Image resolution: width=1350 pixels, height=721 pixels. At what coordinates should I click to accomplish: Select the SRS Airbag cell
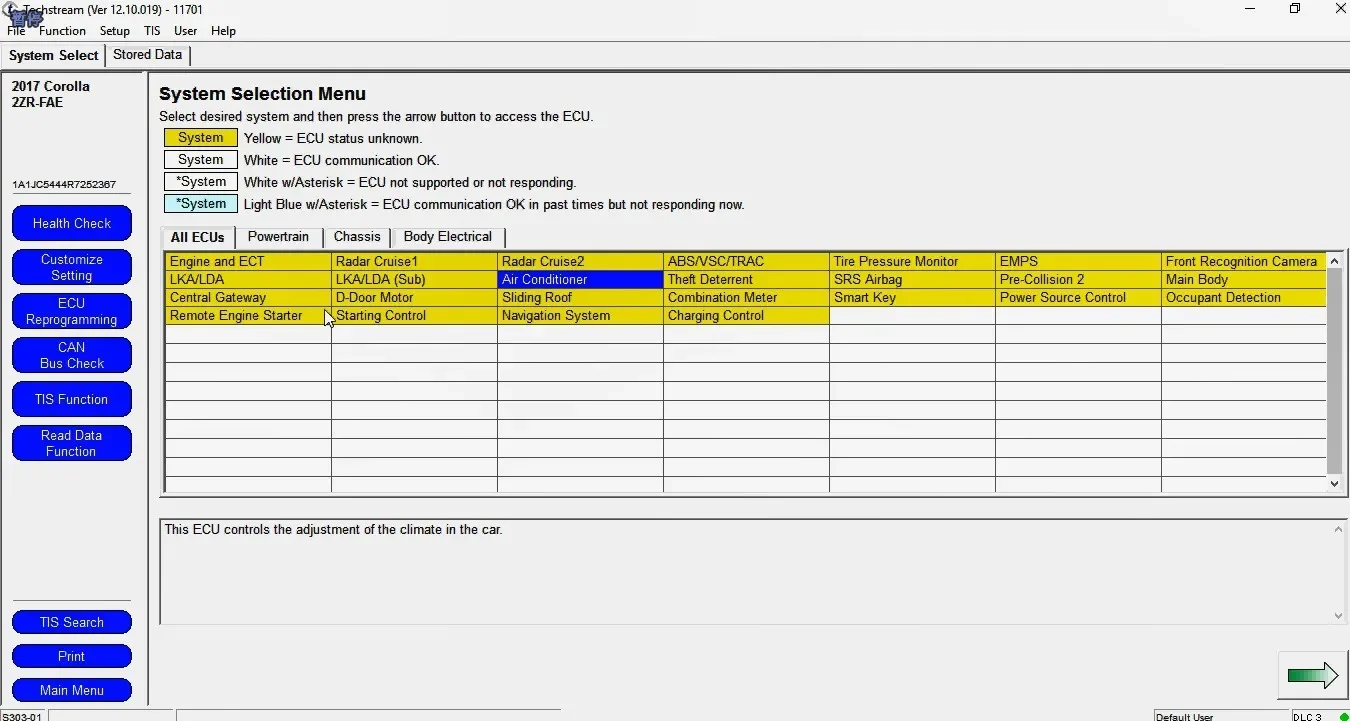[912, 279]
